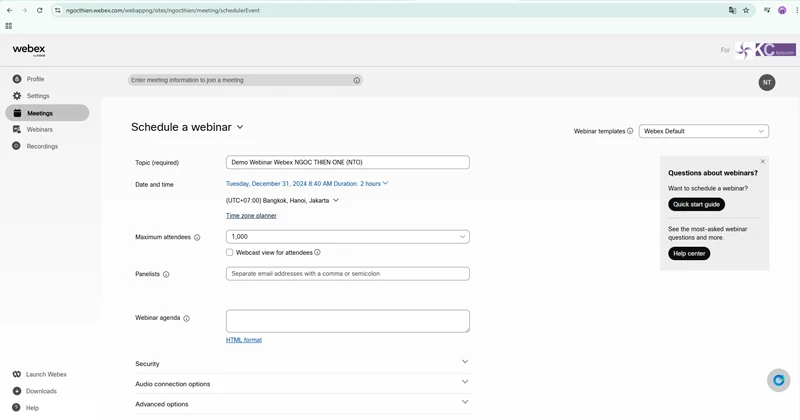Click the Help center button

[689, 253]
